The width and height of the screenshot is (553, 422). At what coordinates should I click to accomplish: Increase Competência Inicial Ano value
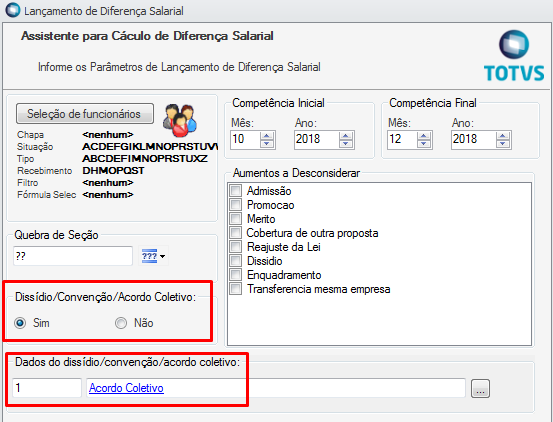(346, 136)
